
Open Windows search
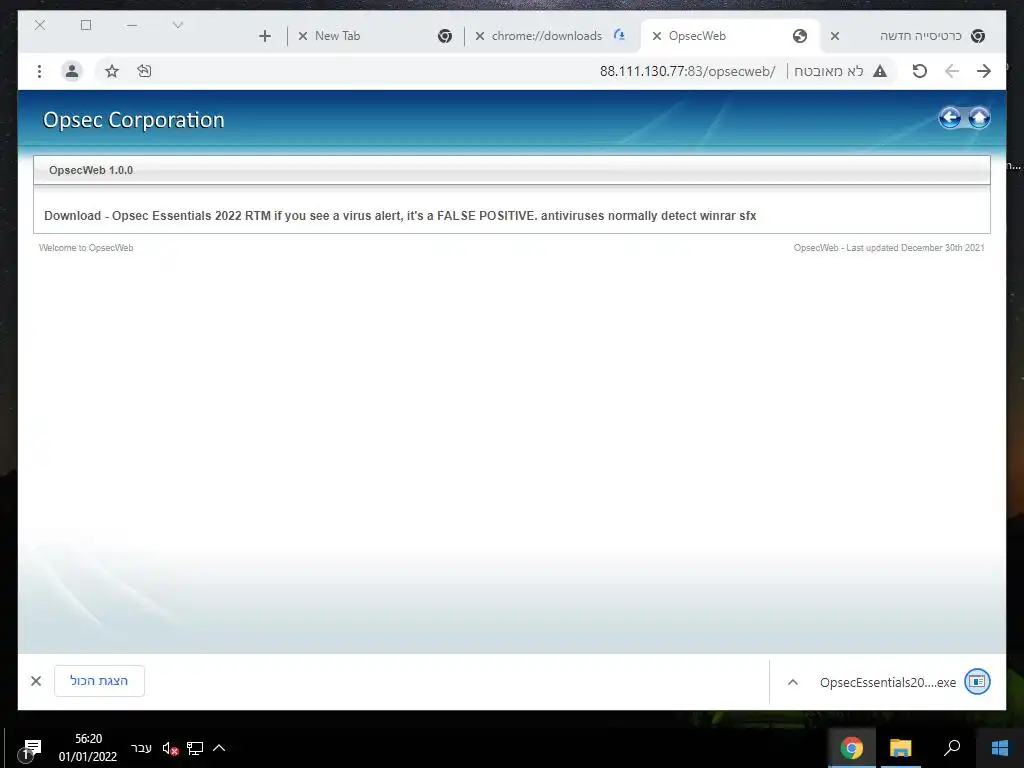coord(952,748)
